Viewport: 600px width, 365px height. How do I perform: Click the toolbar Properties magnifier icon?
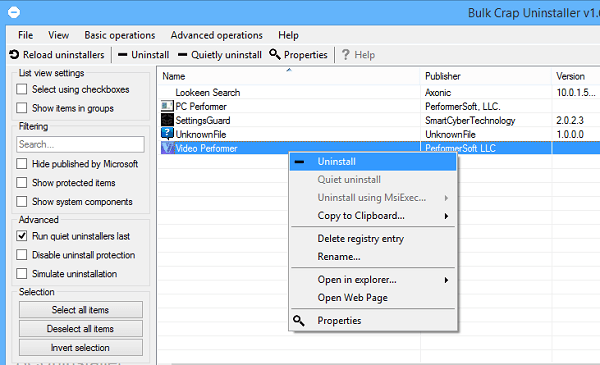click(275, 54)
